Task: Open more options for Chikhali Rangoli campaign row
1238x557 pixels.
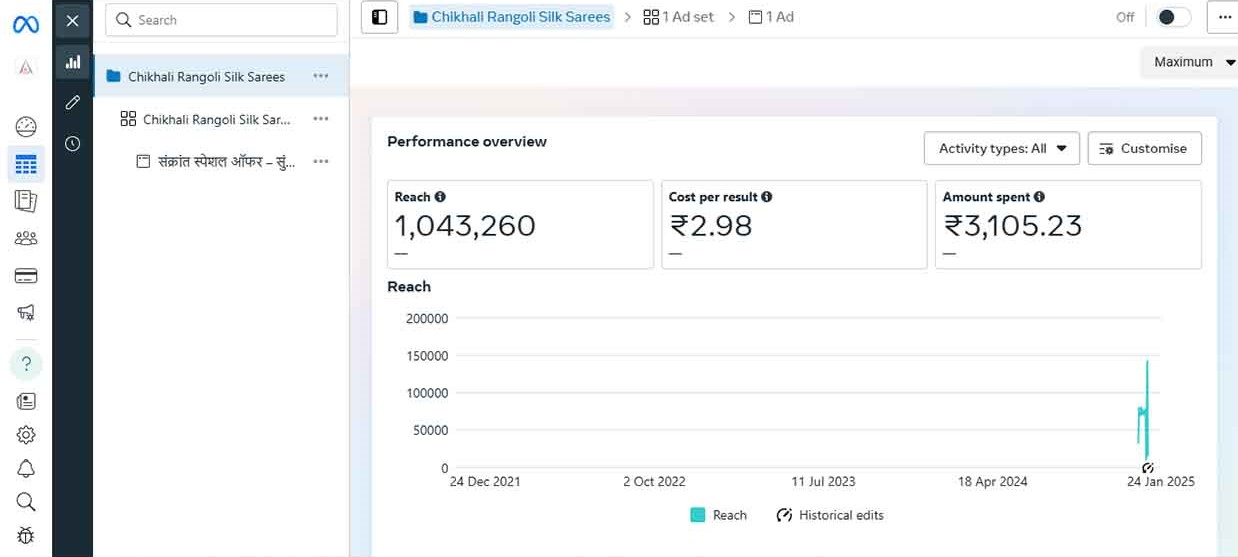Action: pyautogui.click(x=320, y=76)
